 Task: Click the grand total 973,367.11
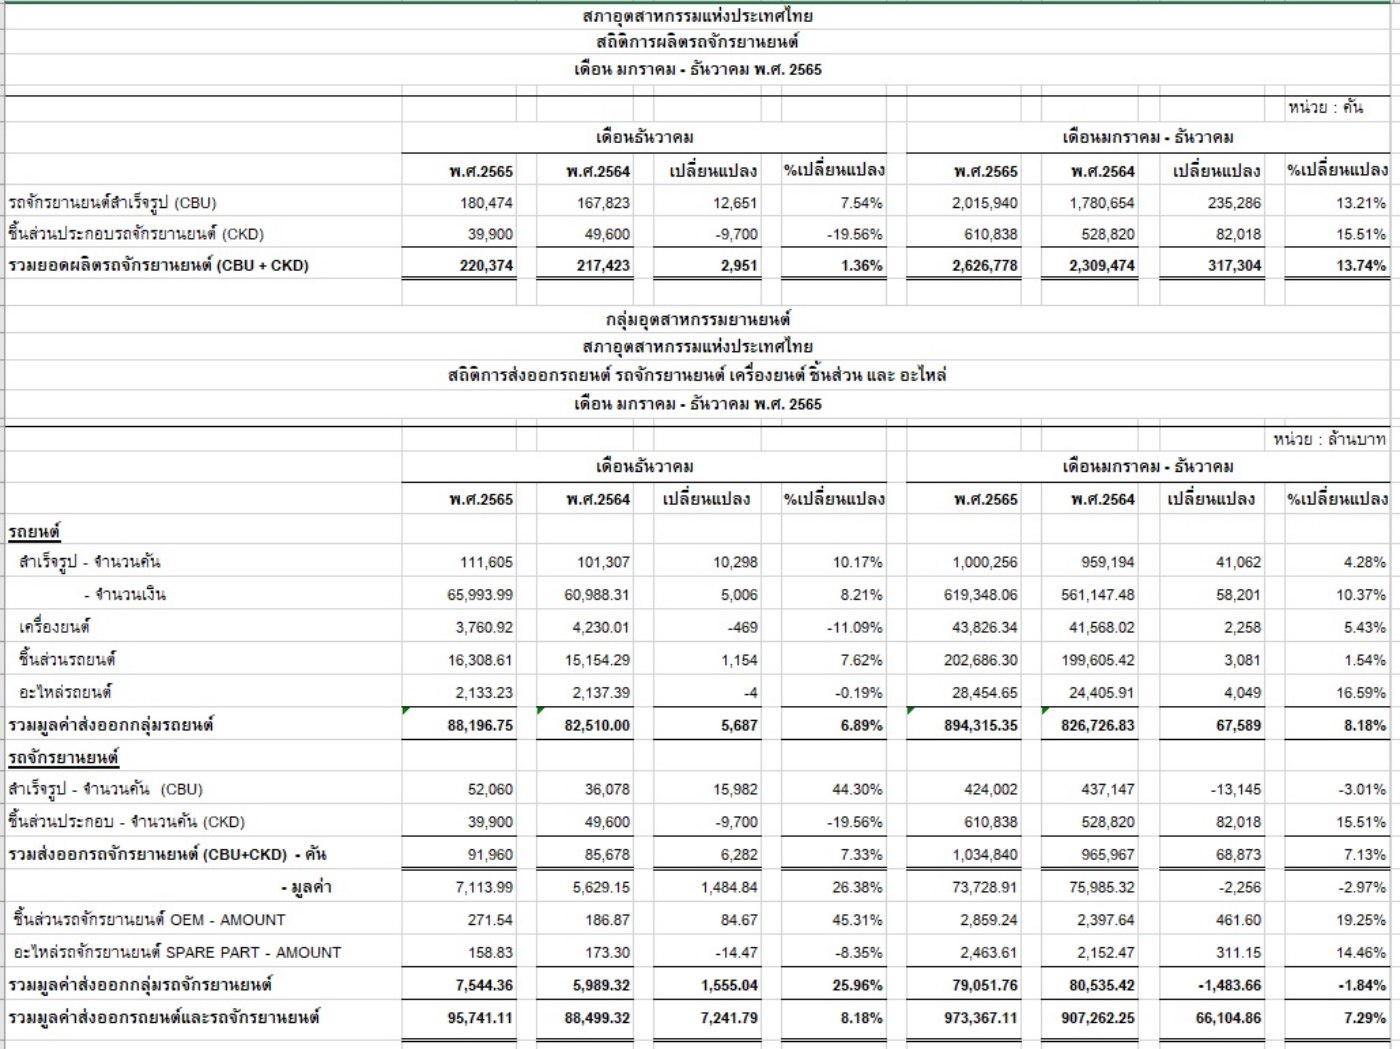point(981,1018)
